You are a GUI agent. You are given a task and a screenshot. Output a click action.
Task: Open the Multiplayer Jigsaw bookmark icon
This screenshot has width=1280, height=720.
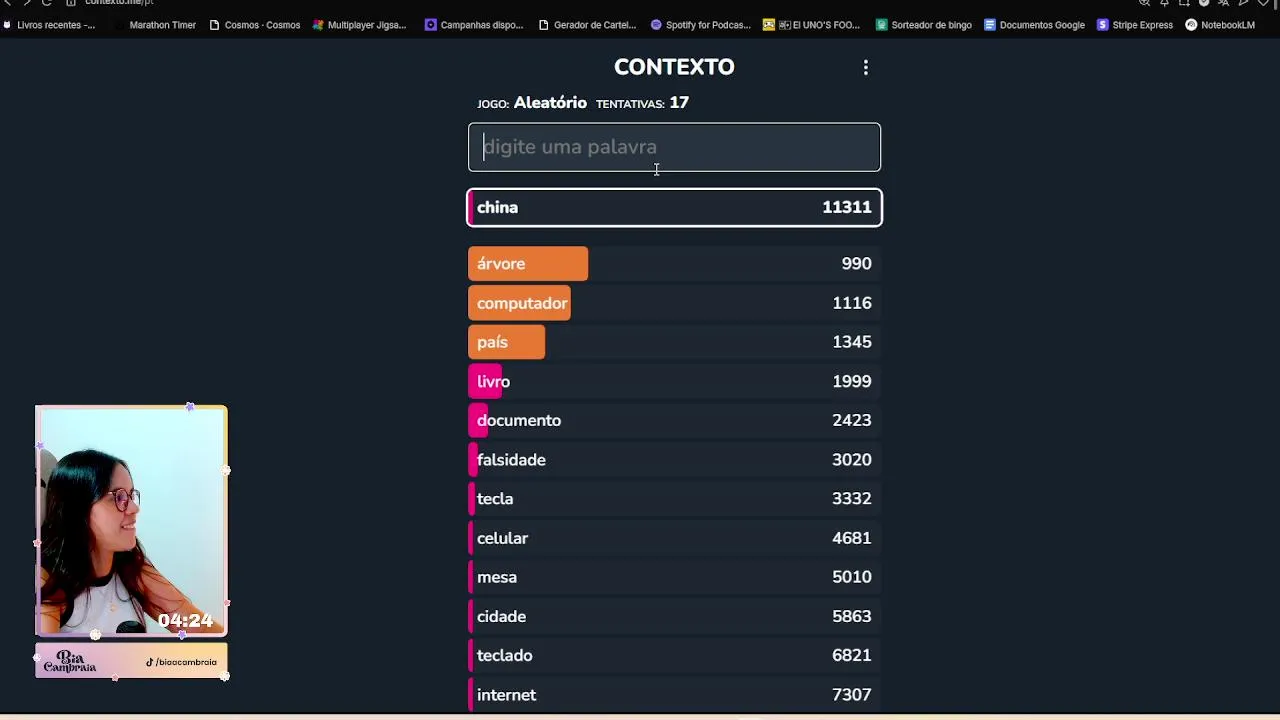(x=318, y=25)
